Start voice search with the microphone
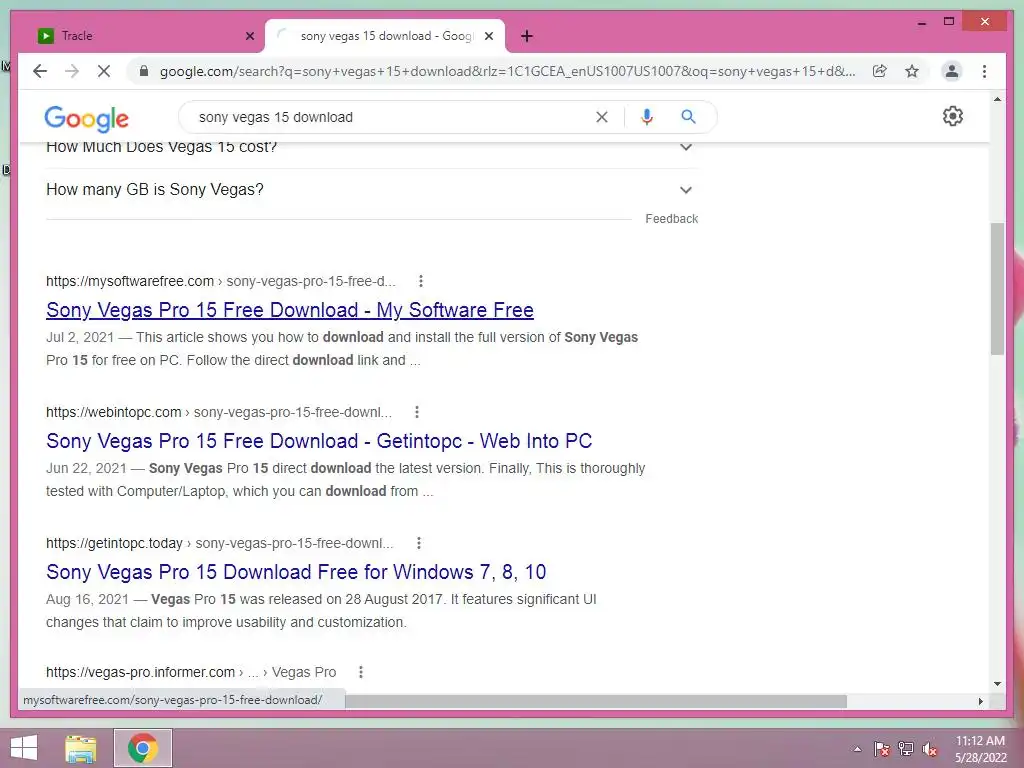1024x768 pixels. pos(647,117)
